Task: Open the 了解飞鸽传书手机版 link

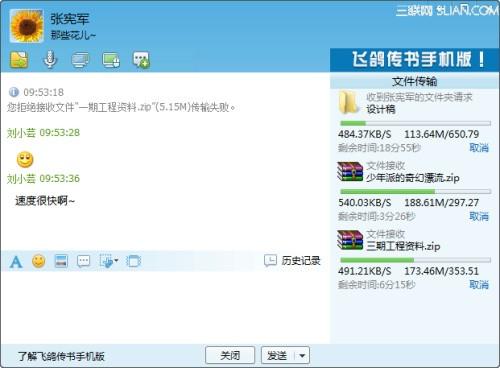Action: pyautogui.click(x=61, y=356)
